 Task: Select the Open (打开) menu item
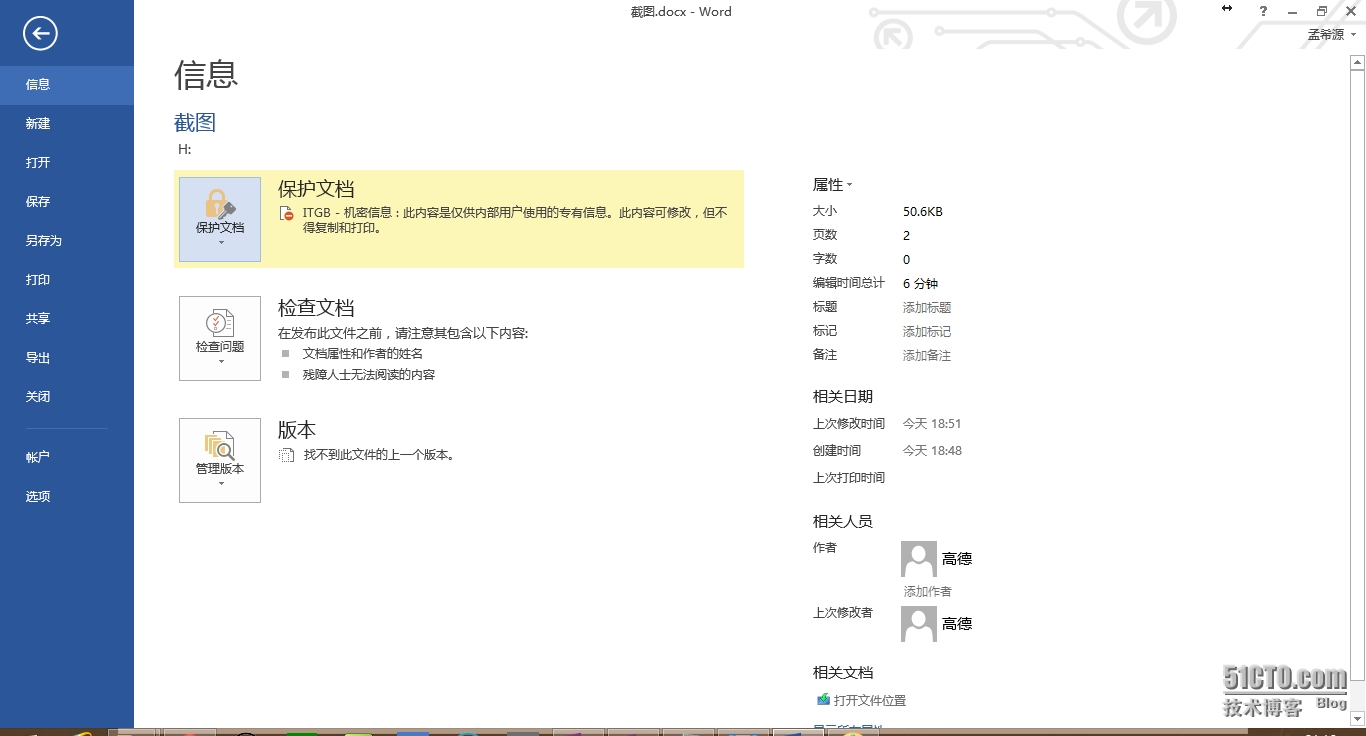[x=38, y=163]
